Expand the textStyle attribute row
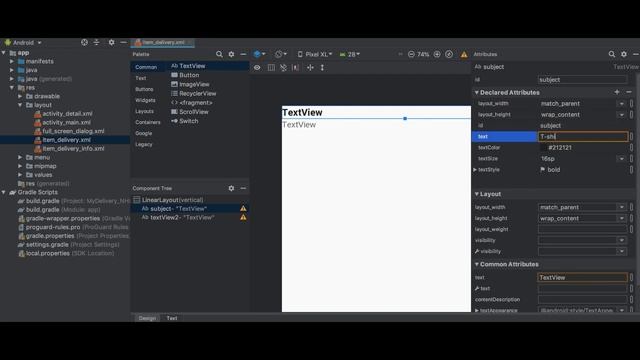640x360 pixels. (x=475, y=169)
